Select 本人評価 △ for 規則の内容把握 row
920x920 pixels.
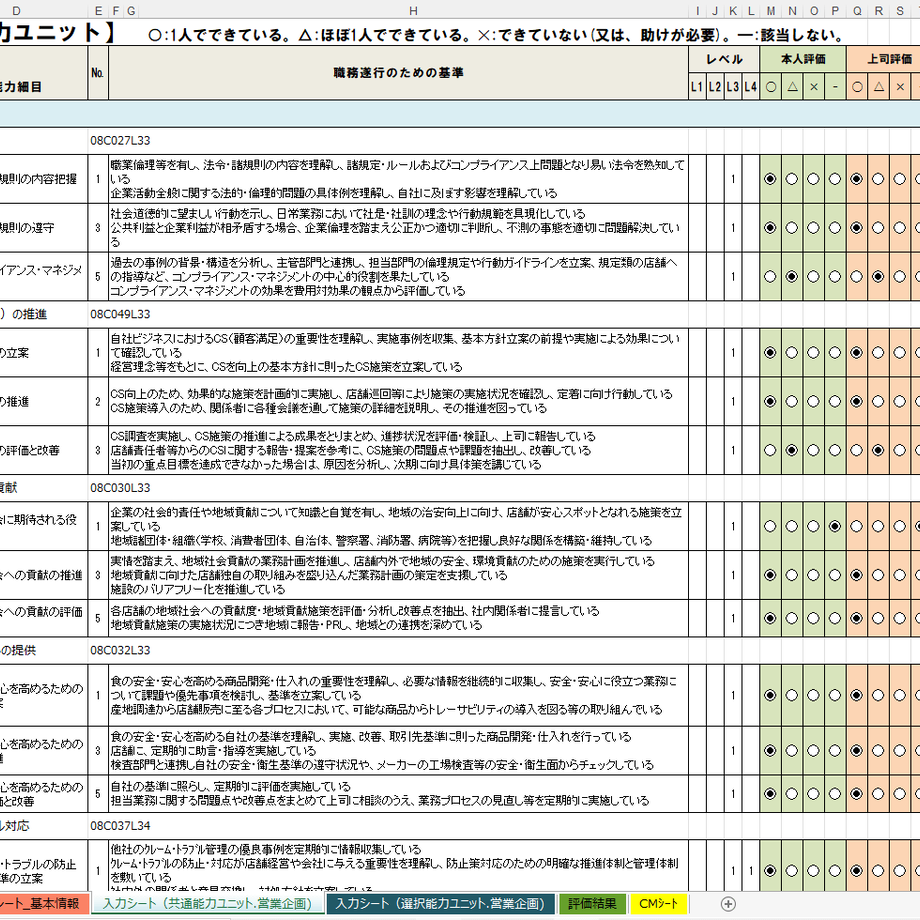[x=792, y=179]
